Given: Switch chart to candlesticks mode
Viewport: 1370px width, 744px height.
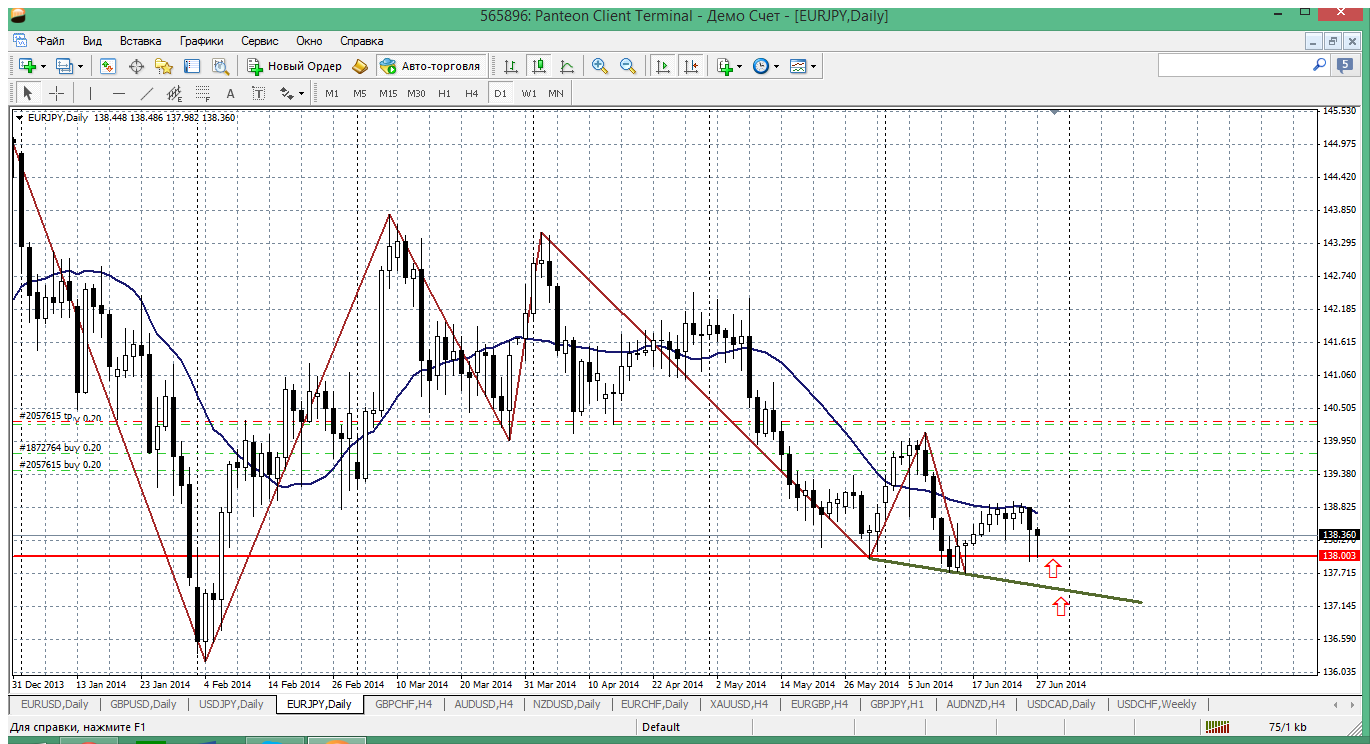Looking at the screenshot, I should click(x=539, y=66).
